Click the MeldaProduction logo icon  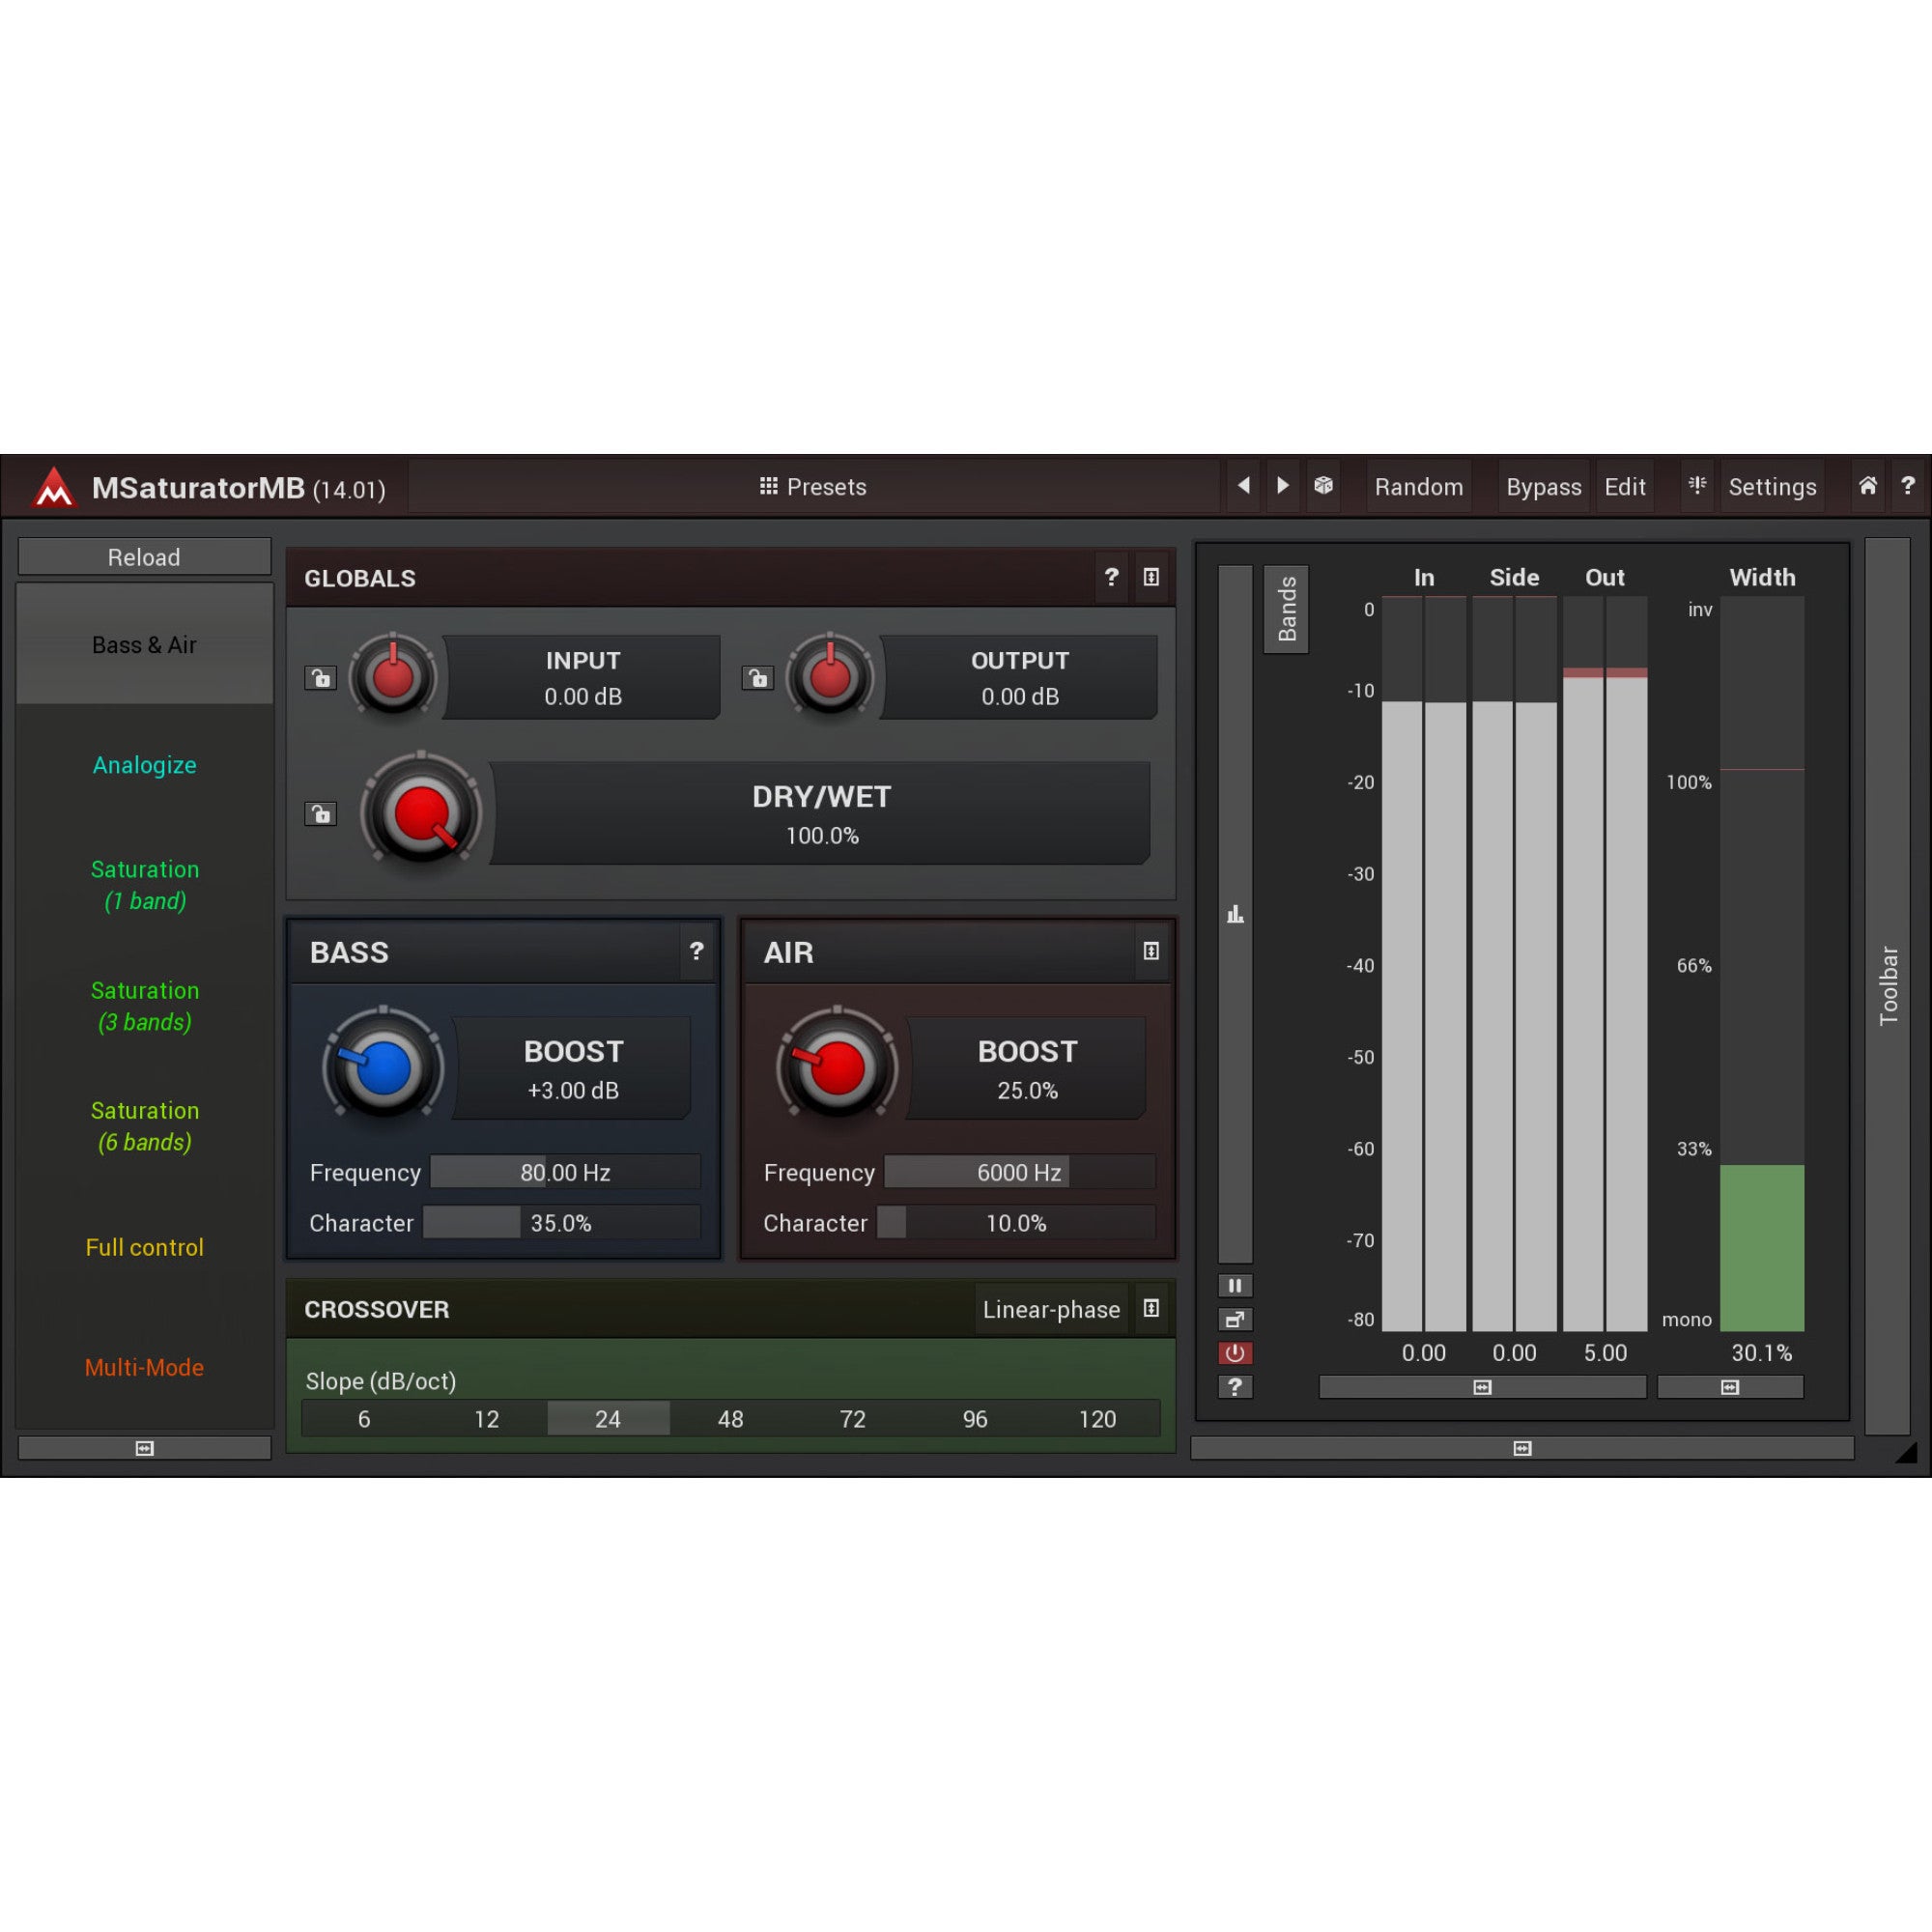click(53, 487)
